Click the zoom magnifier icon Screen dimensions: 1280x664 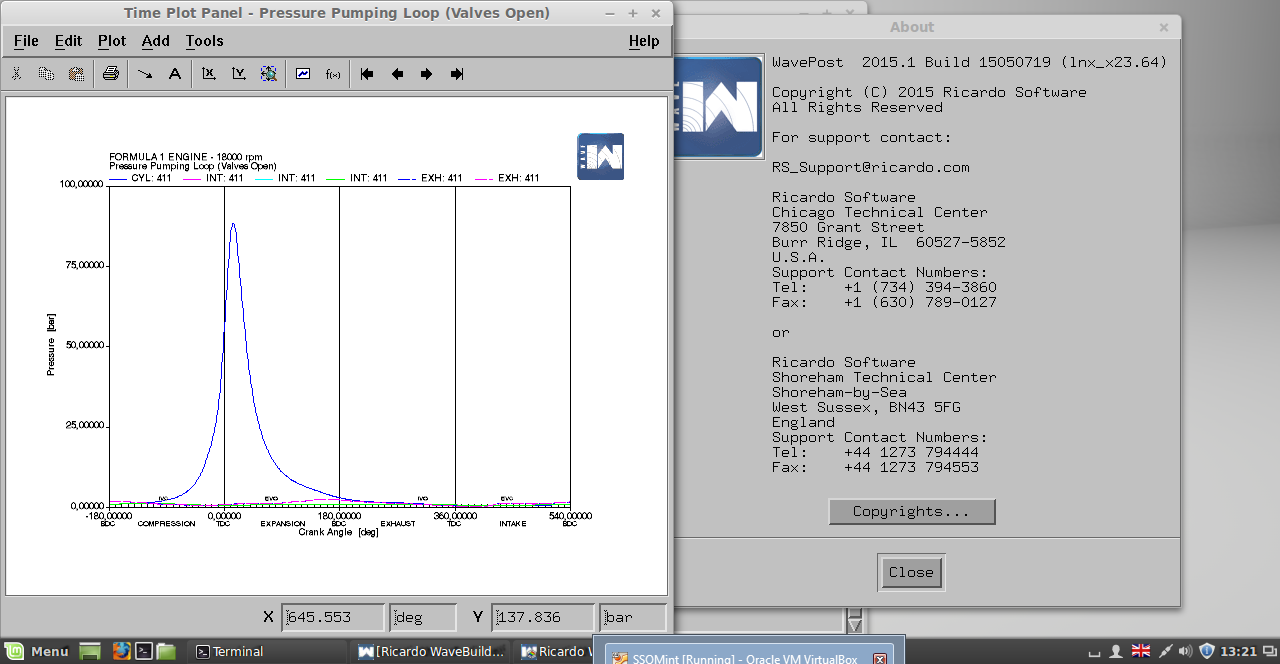[268, 74]
